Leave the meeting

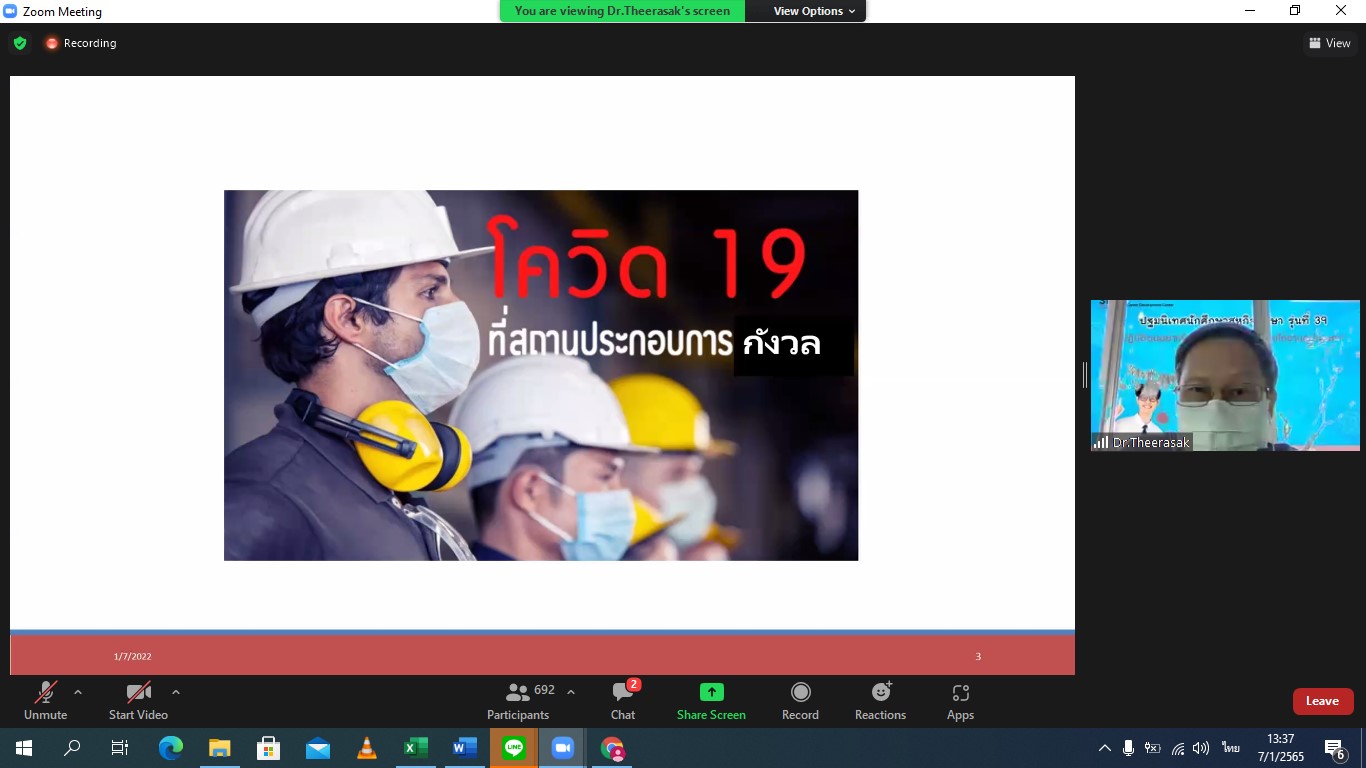1322,701
